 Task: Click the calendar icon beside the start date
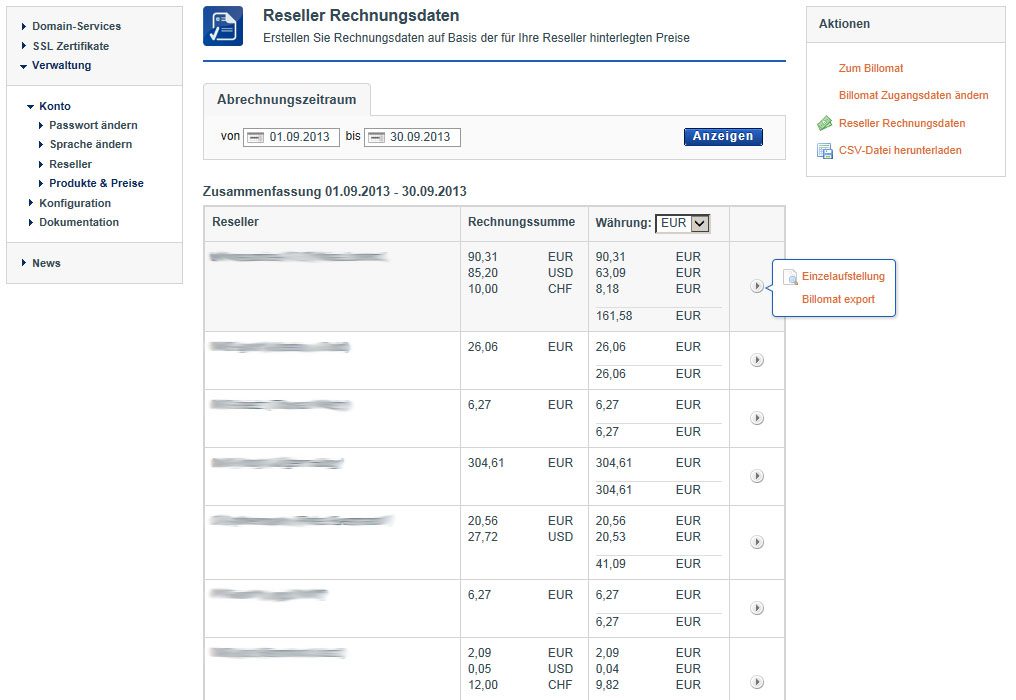(x=255, y=137)
